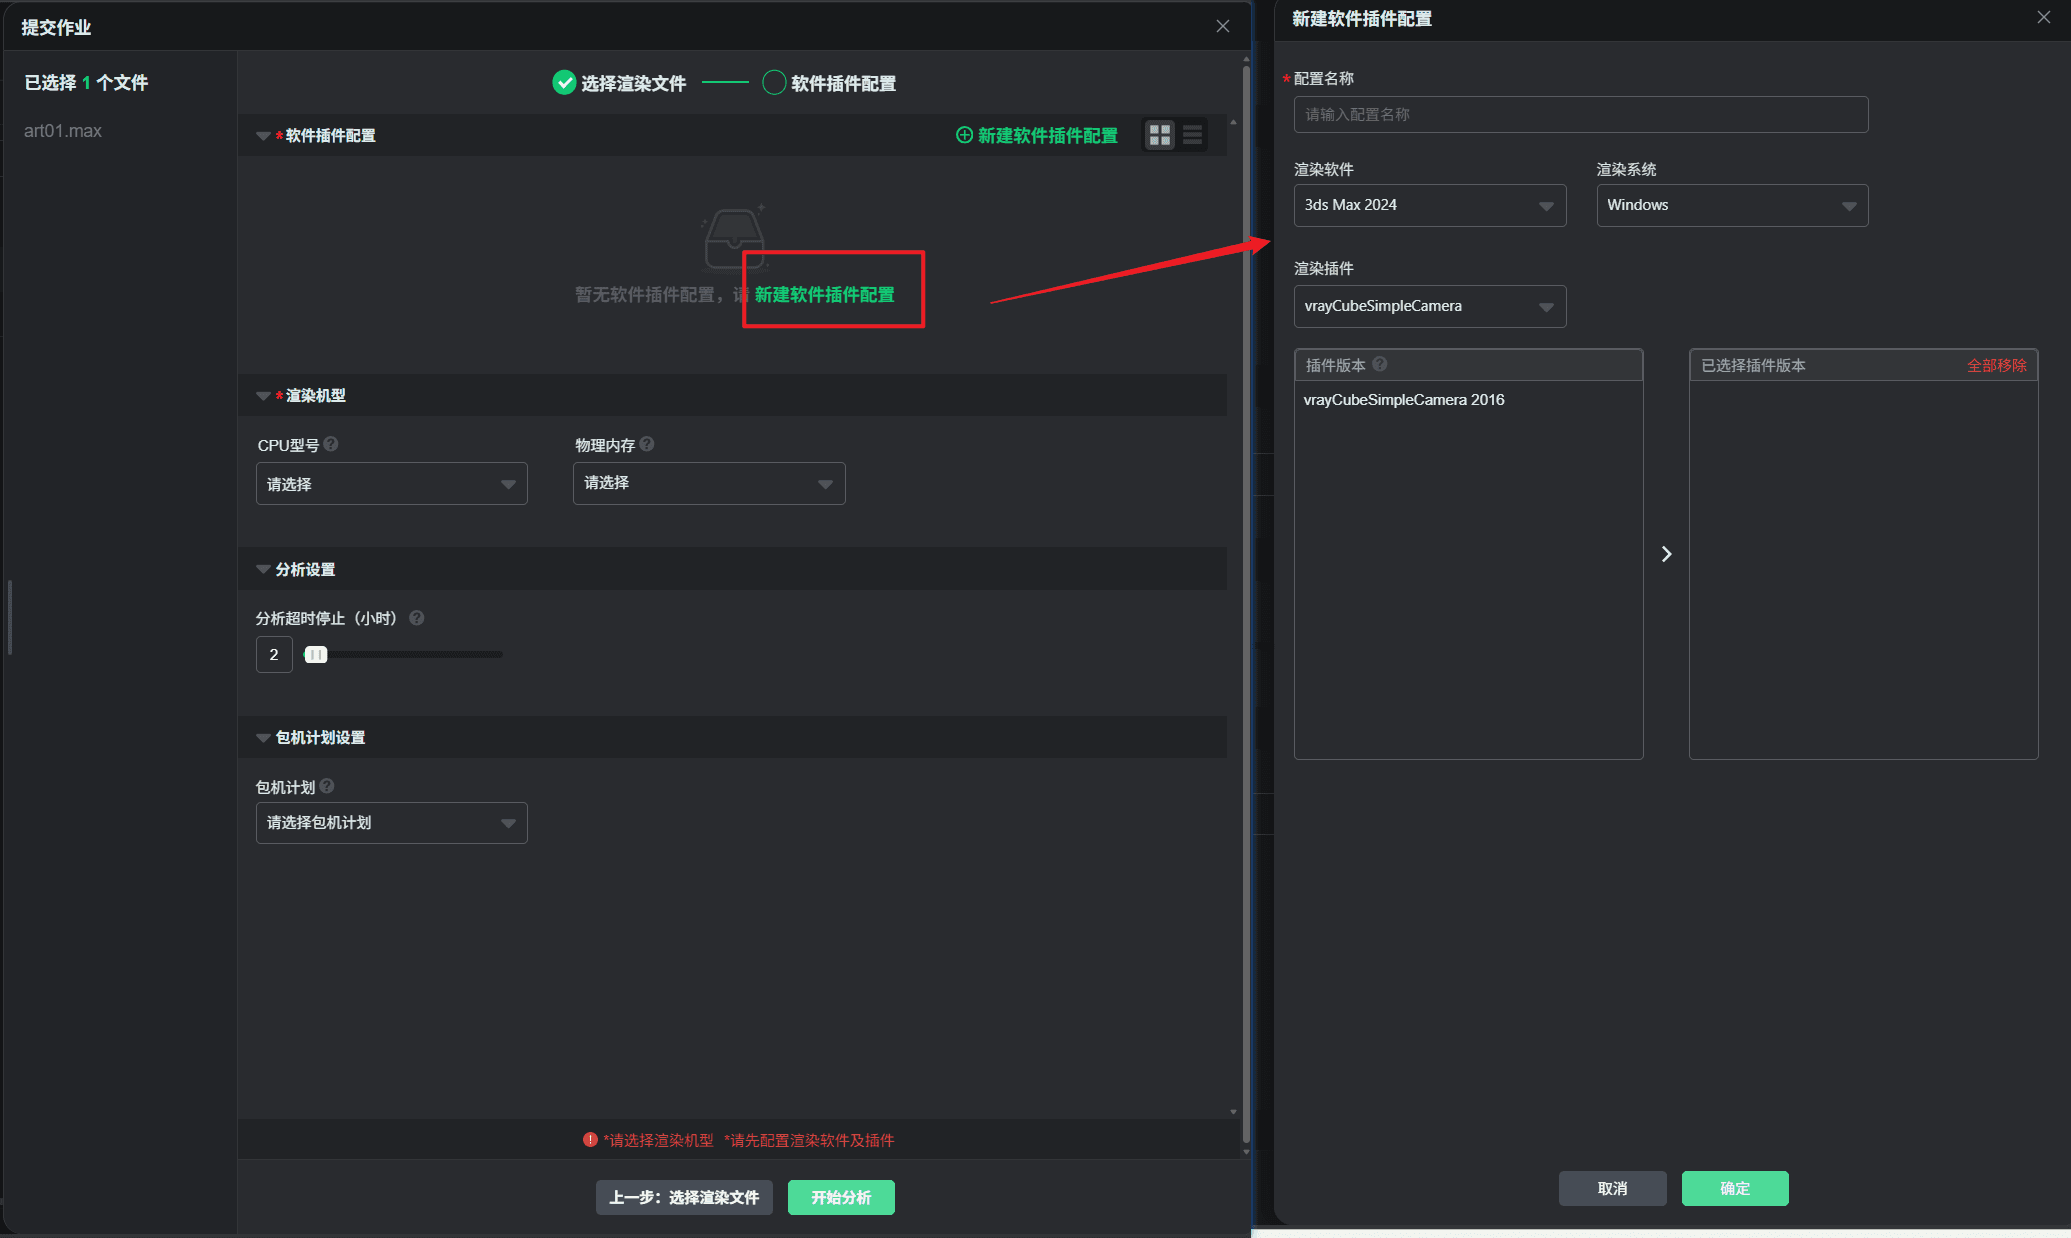The height and width of the screenshot is (1238, 2071).
Task: Click the 上一步:选择渲染文件 button
Action: coord(684,1197)
